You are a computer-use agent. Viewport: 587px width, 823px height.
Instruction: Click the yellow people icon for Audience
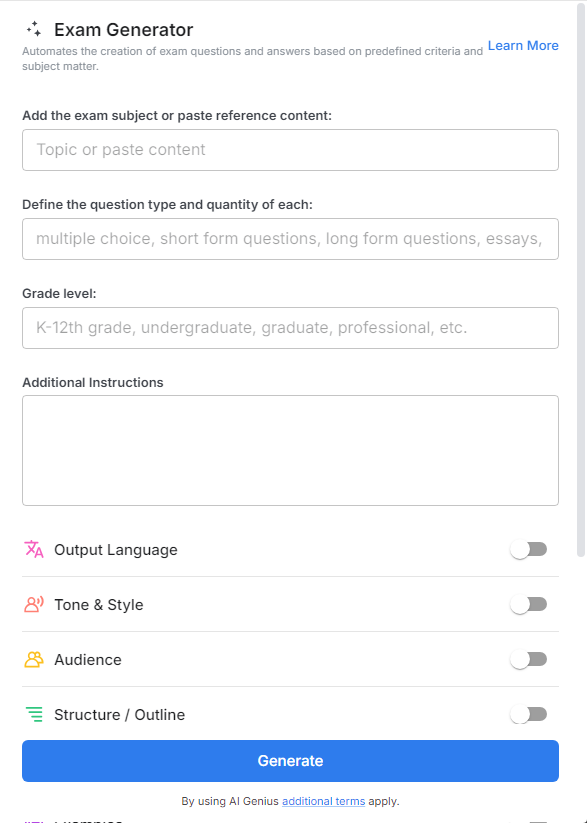pyautogui.click(x=33, y=659)
